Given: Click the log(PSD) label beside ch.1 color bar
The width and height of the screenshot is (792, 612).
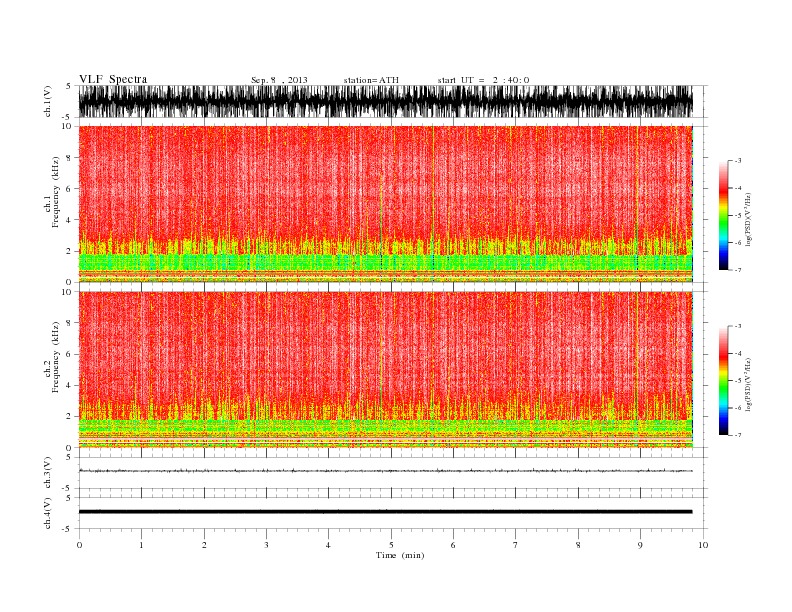Looking at the screenshot, I should 749,220.
